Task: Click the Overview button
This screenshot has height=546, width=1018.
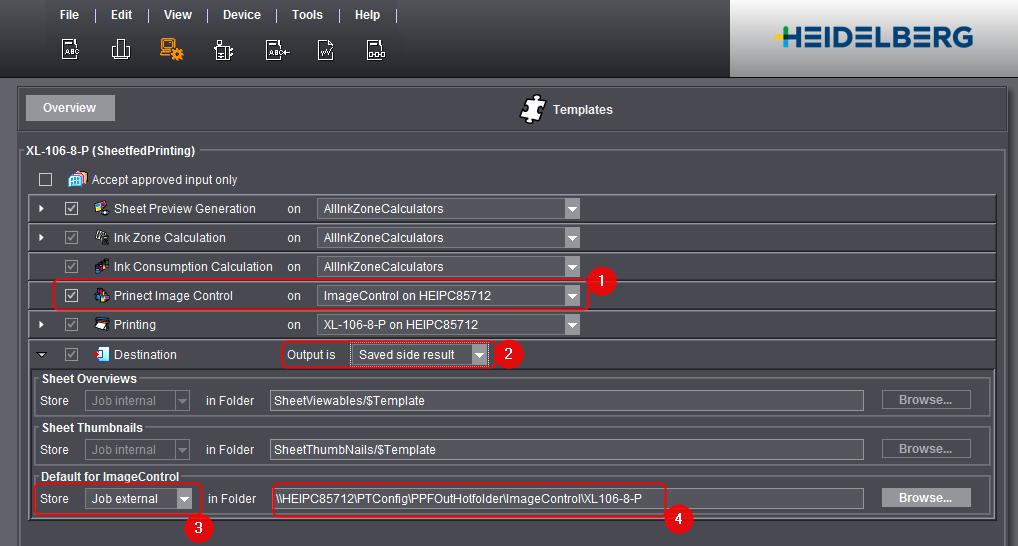Action: pyautogui.click(x=70, y=108)
